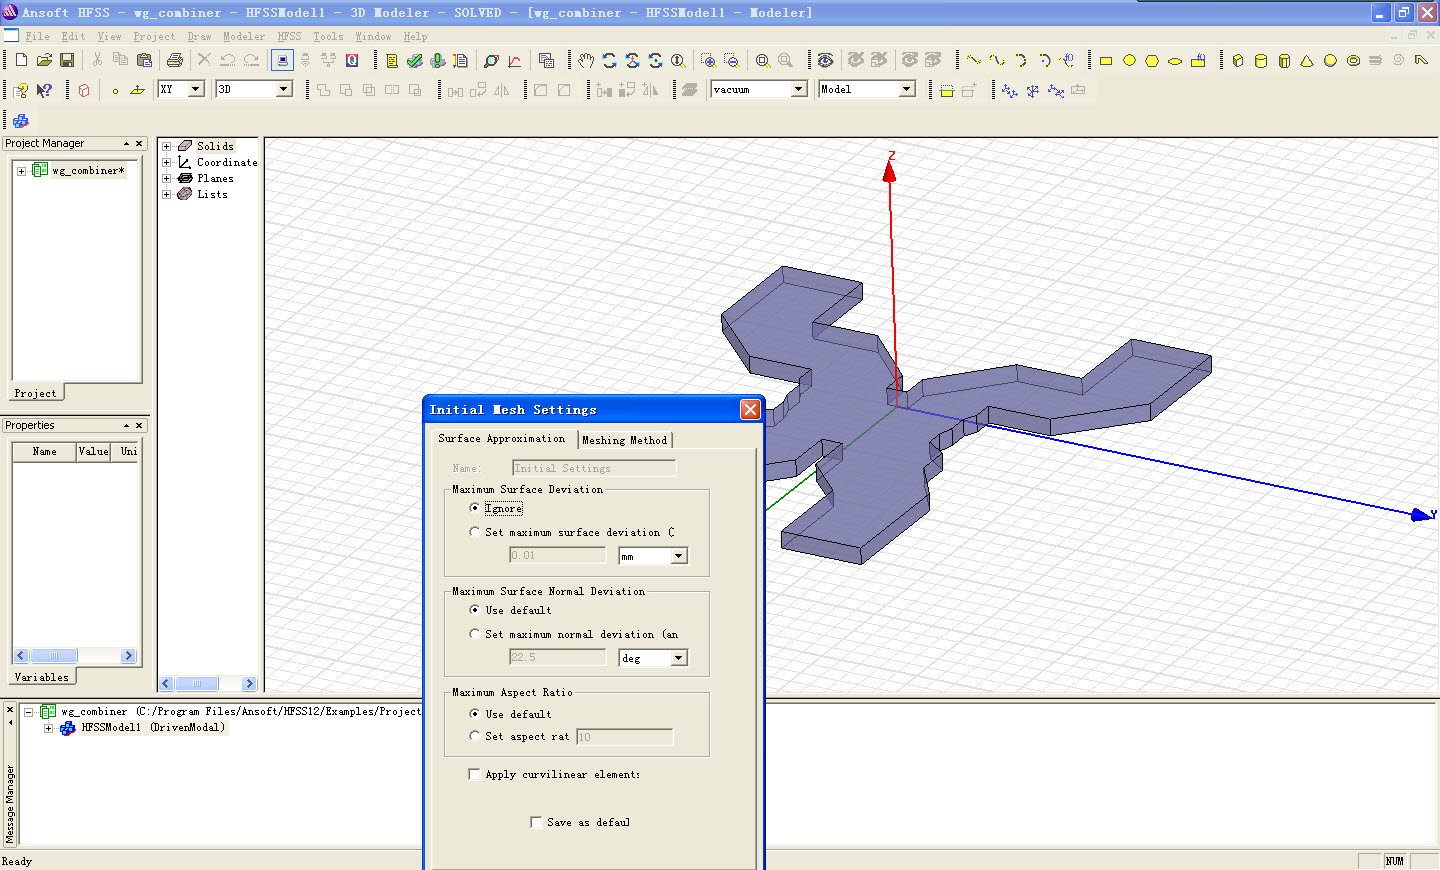
Task: Open the vacuum material dropdown
Action: [799, 89]
